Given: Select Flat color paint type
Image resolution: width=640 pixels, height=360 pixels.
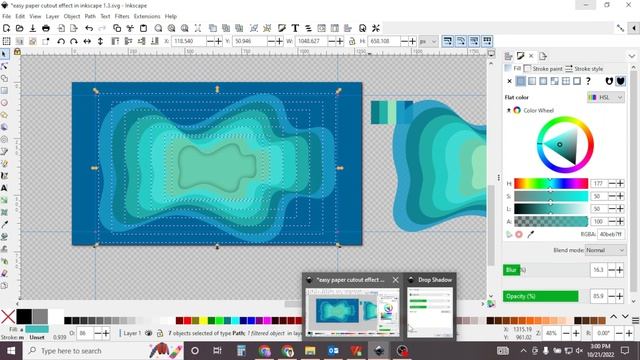Looking at the screenshot, I should click(x=520, y=81).
